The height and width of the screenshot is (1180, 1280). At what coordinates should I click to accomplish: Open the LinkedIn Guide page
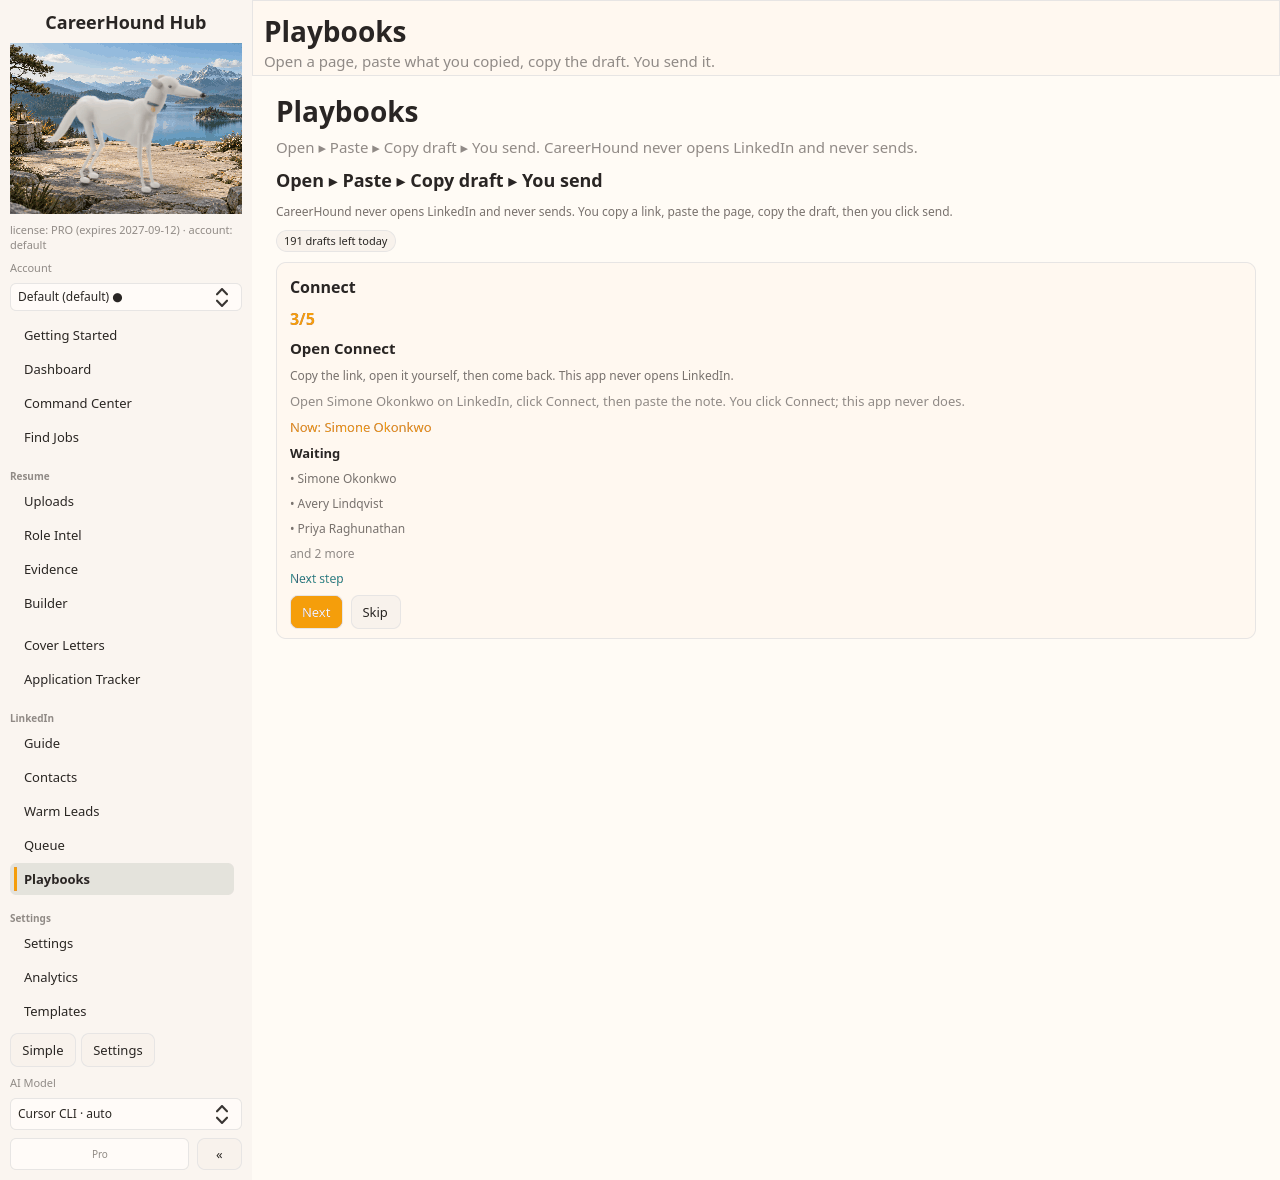[x=122, y=743]
